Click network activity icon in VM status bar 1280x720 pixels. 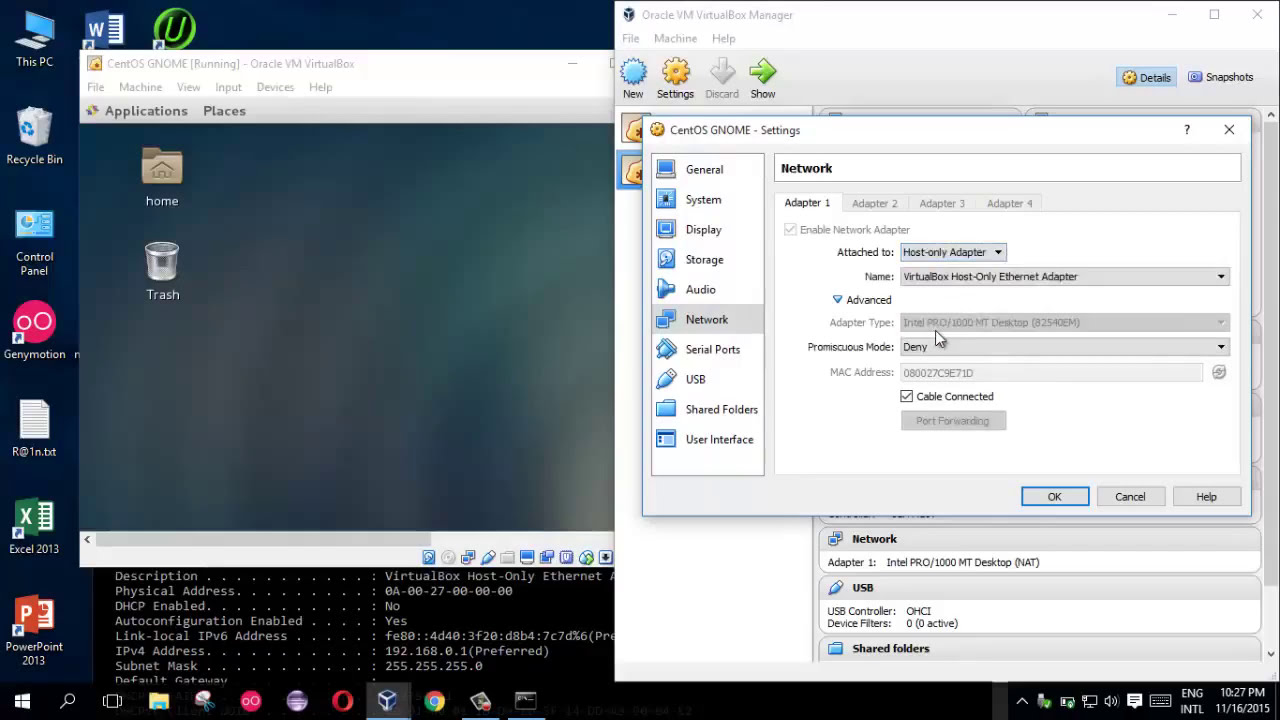coord(468,557)
